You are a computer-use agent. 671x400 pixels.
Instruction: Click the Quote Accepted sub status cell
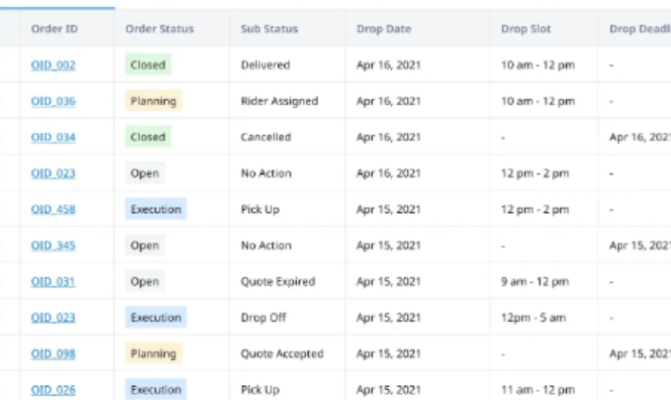(282, 354)
